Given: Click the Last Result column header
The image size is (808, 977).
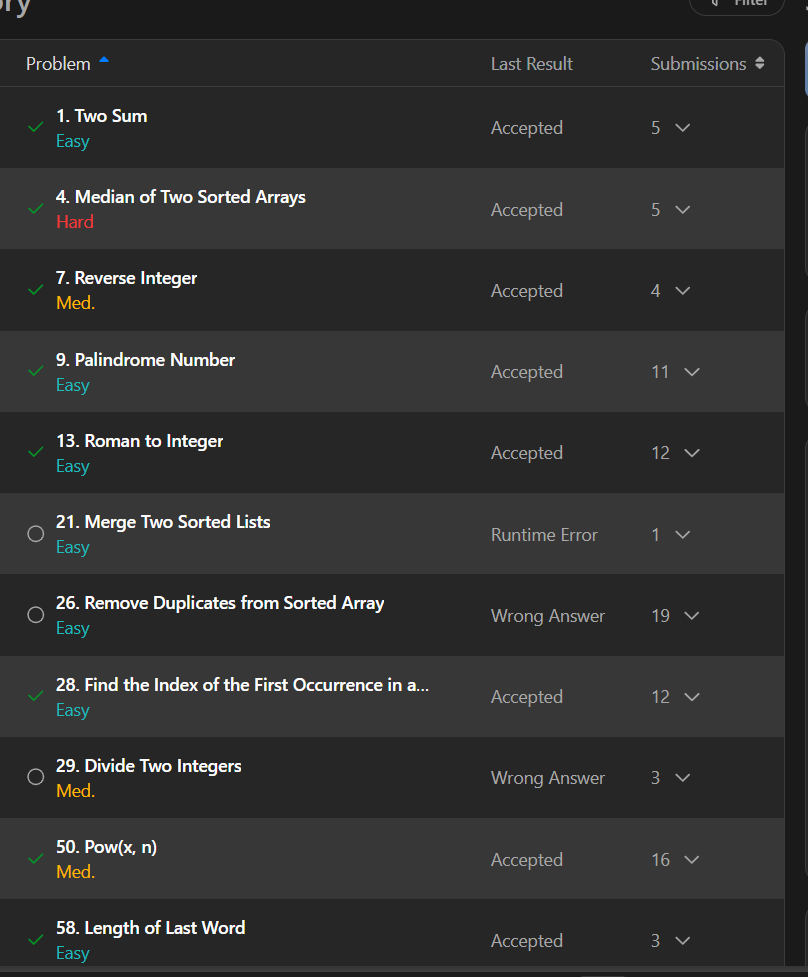Looking at the screenshot, I should pos(531,64).
